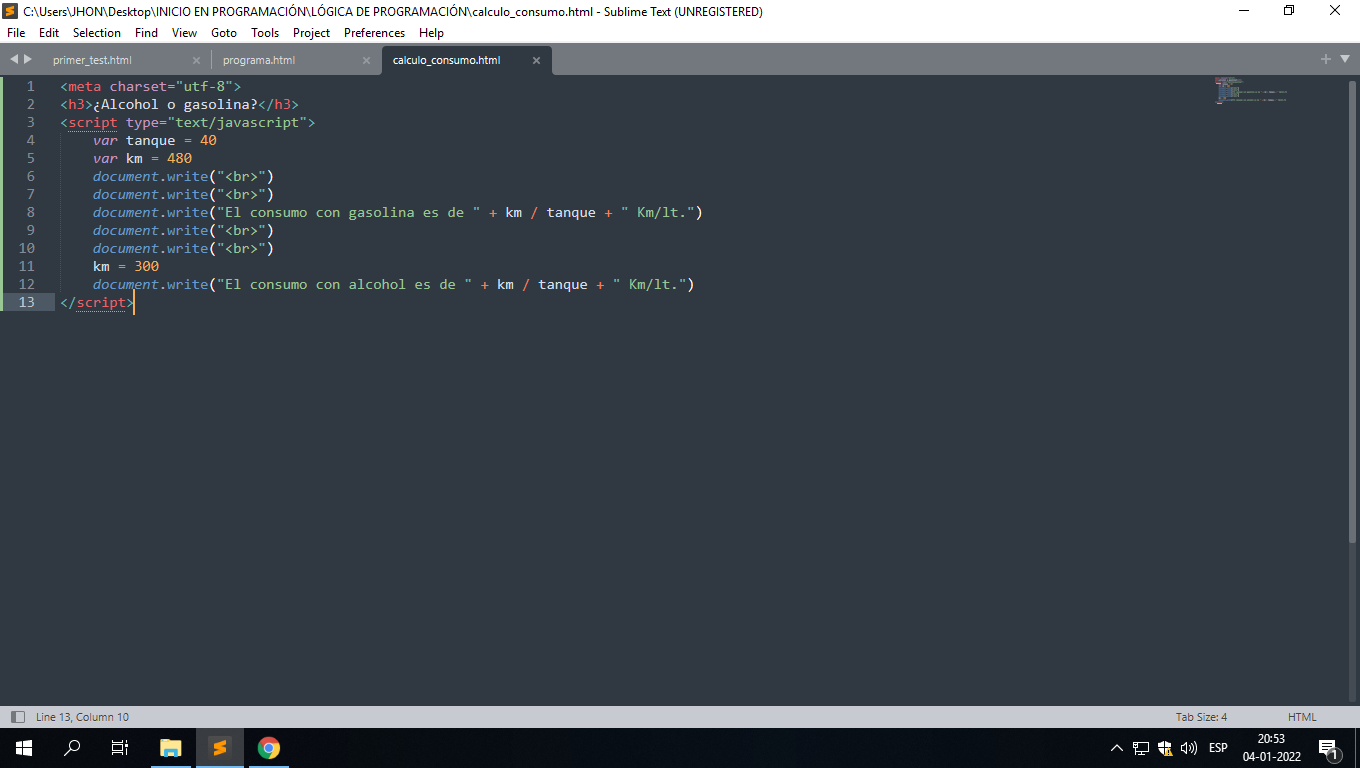The height and width of the screenshot is (768, 1360).
Task: Open Windows search icon in taskbar
Action: pyautogui.click(x=72, y=747)
